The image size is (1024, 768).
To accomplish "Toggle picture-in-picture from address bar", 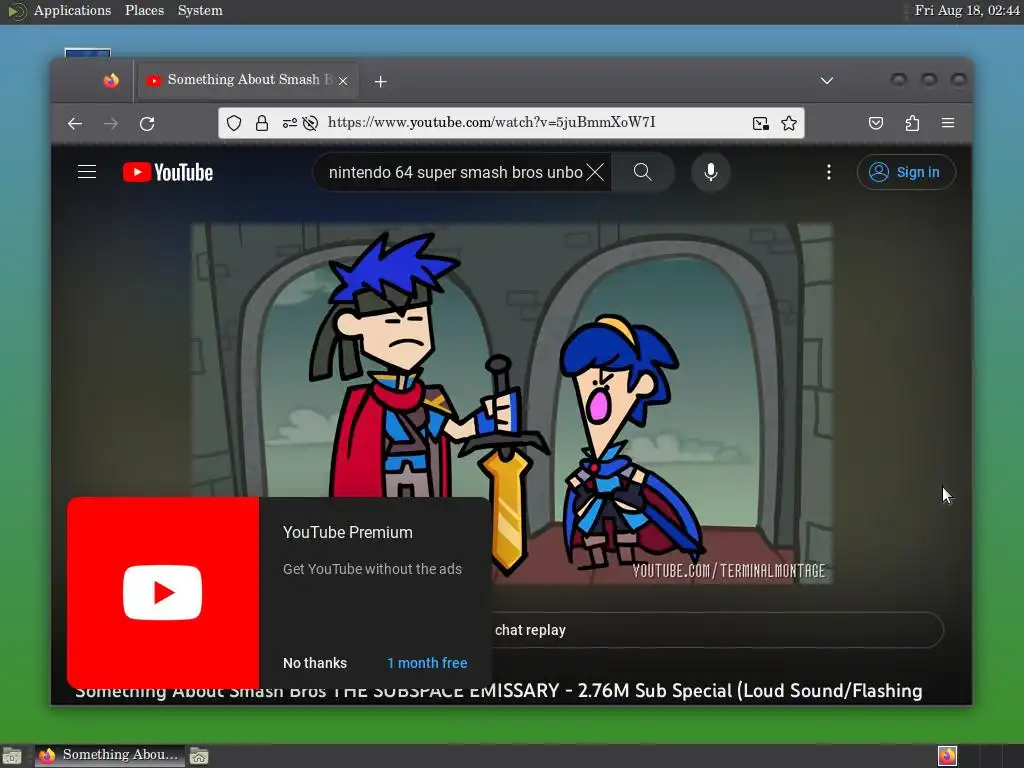I will pos(760,123).
